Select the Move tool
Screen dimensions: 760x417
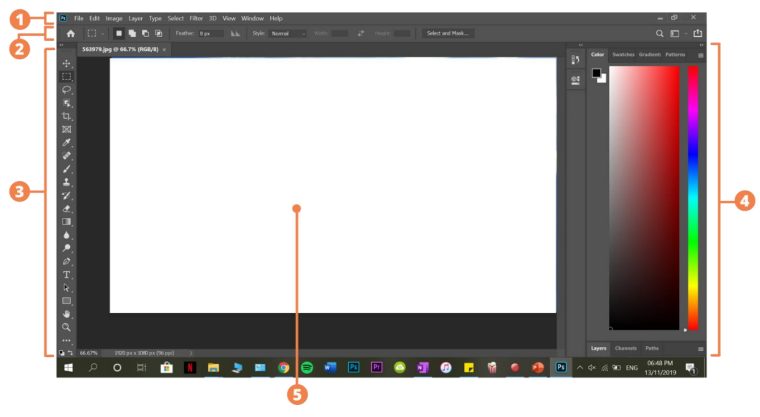pyautogui.click(x=66, y=64)
